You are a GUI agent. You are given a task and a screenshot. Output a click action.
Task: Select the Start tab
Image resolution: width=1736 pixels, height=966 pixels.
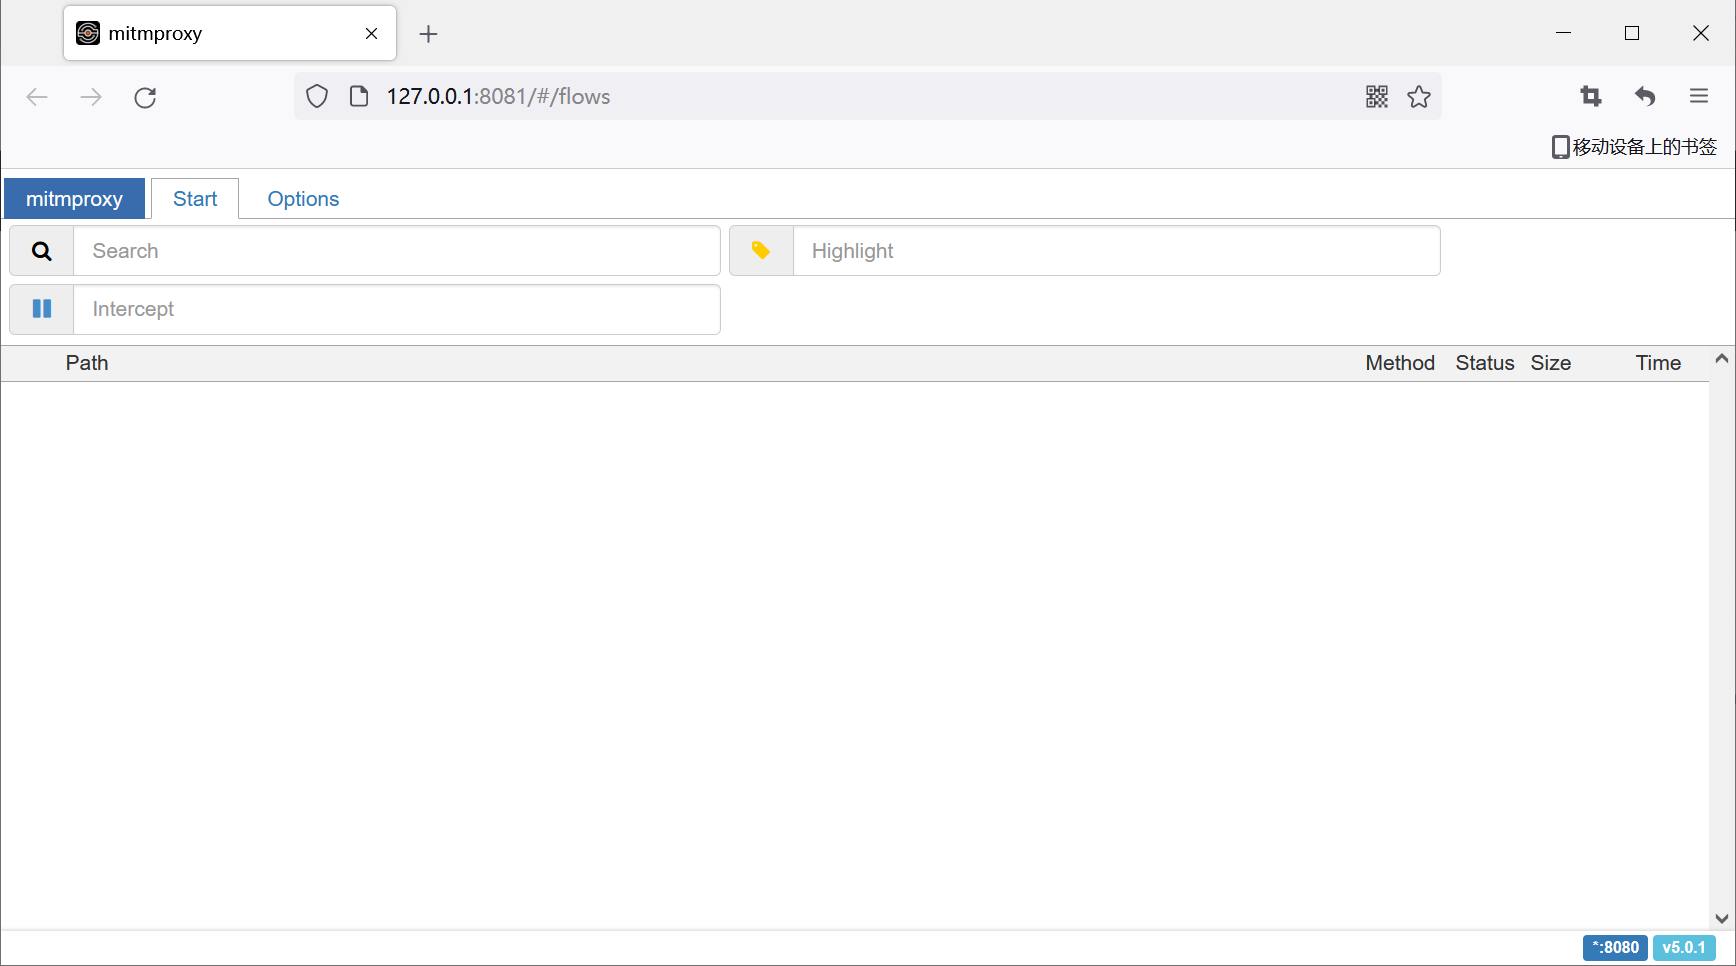tap(195, 199)
